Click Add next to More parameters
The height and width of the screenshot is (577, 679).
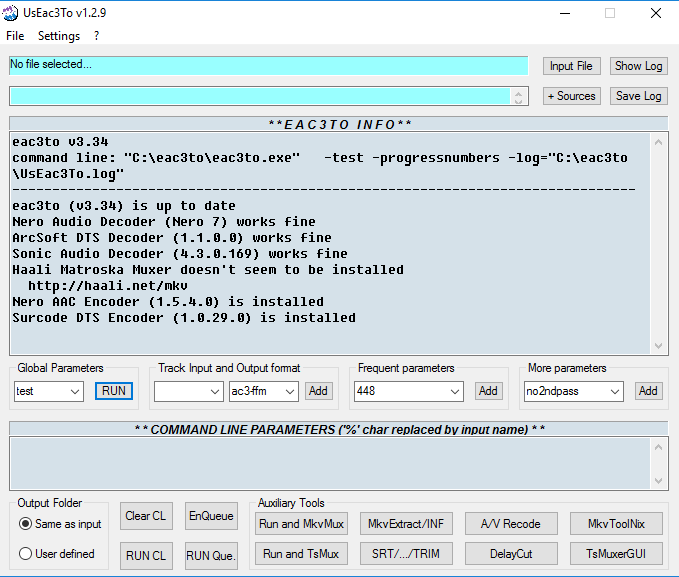[648, 391]
